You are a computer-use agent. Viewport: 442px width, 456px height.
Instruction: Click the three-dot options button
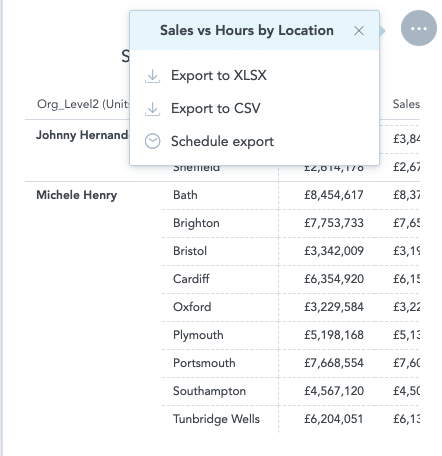419,28
